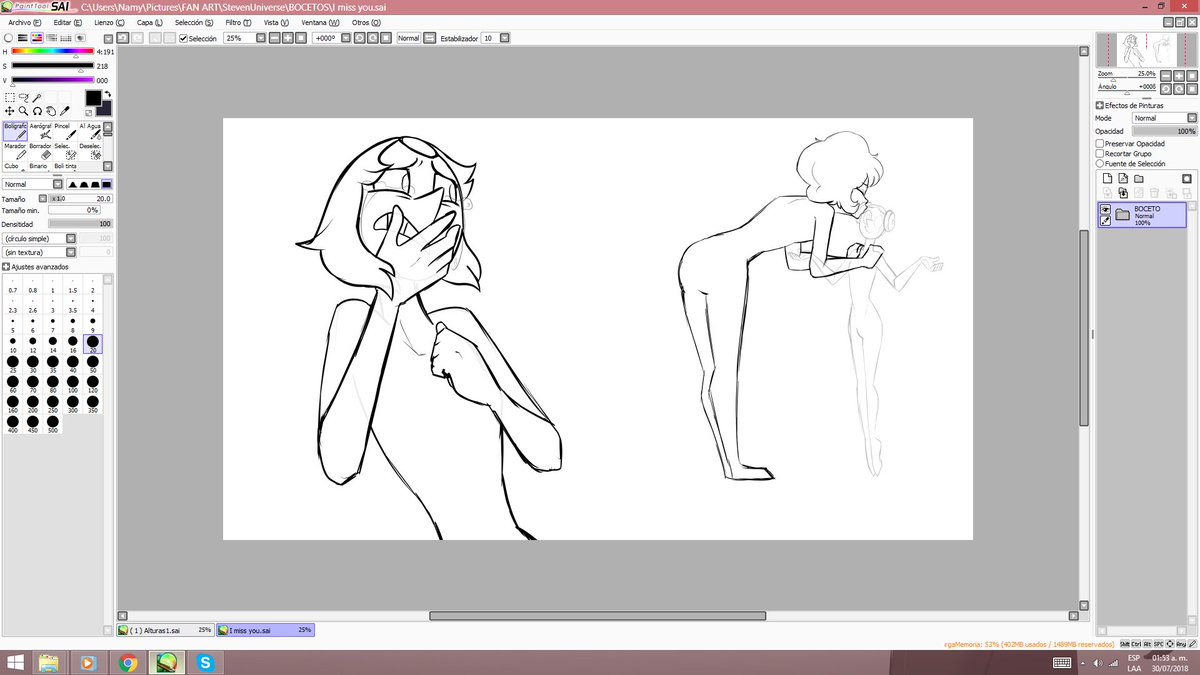Choose brush size 0.7 preset
The width and height of the screenshot is (1200, 675).
(x=13, y=284)
